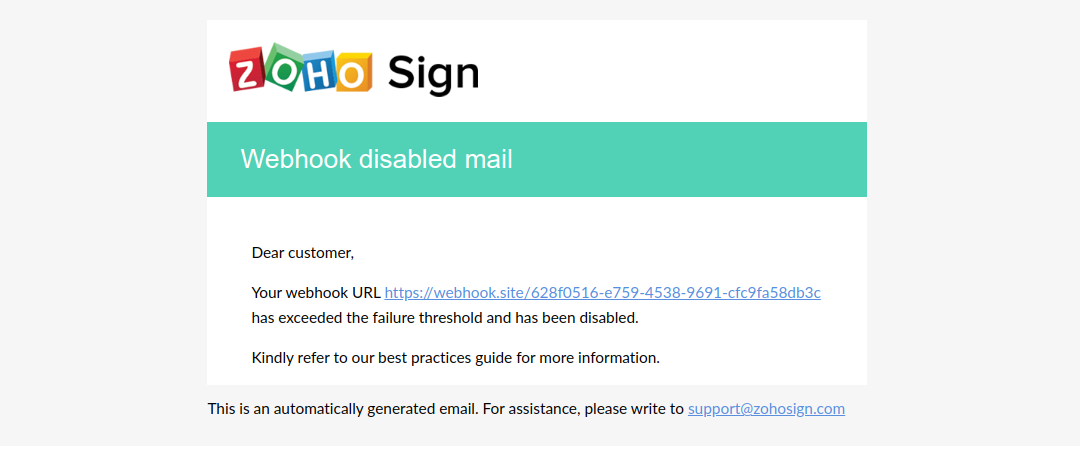
Task: Click the Dear customer greeting text
Action: point(302,253)
